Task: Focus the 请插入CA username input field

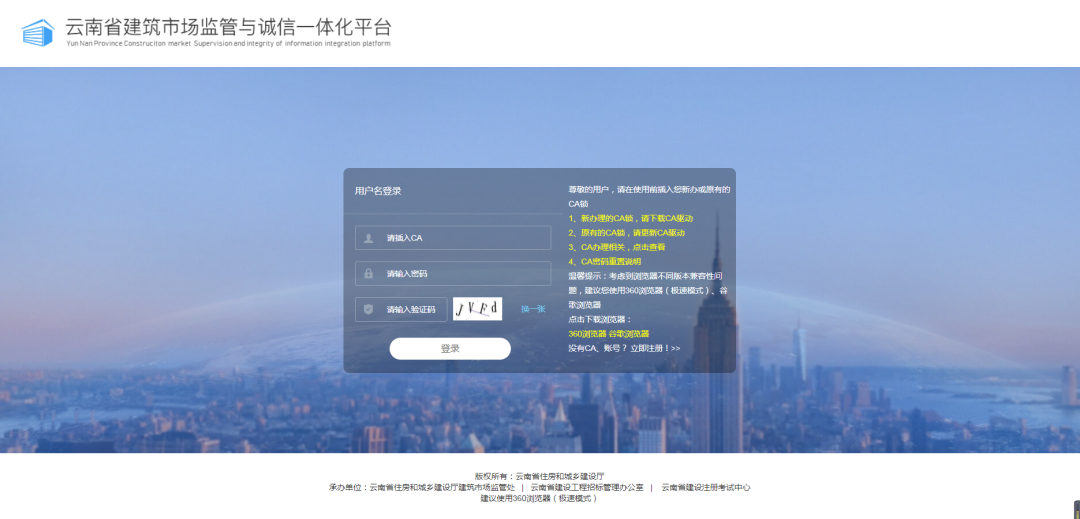Action: (x=453, y=237)
